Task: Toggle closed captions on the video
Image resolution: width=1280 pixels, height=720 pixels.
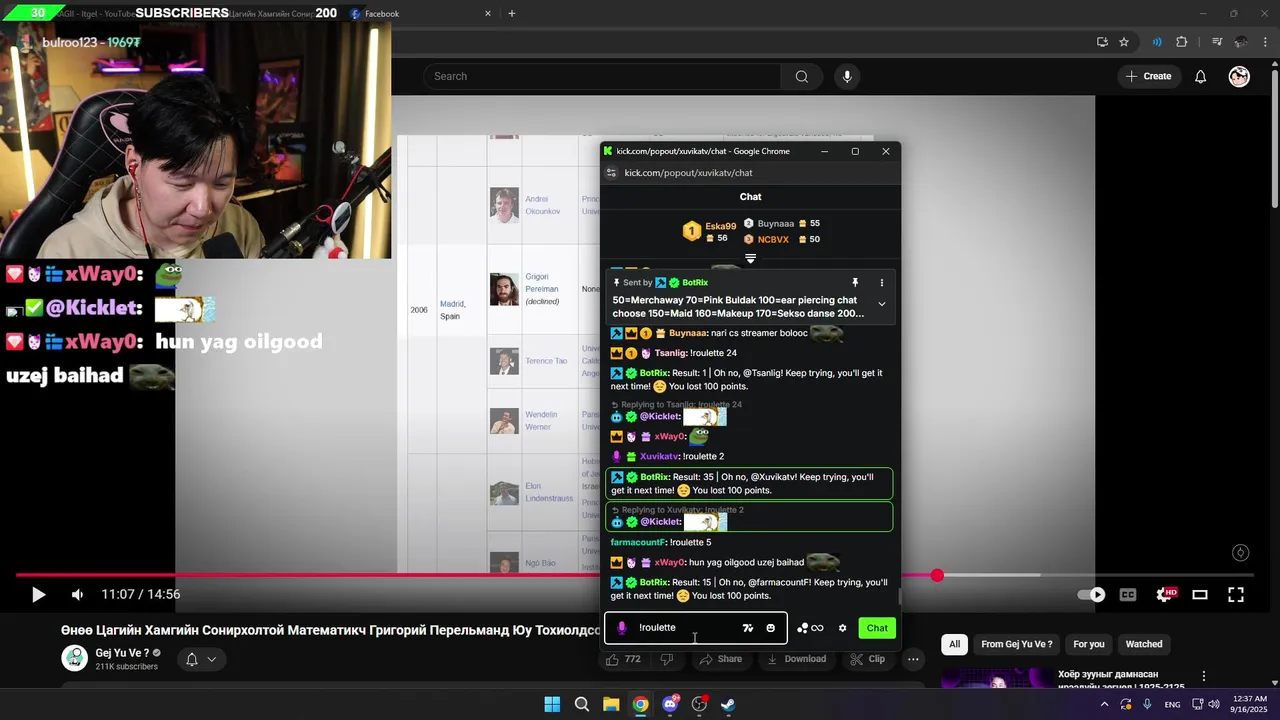Action: tap(1128, 594)
